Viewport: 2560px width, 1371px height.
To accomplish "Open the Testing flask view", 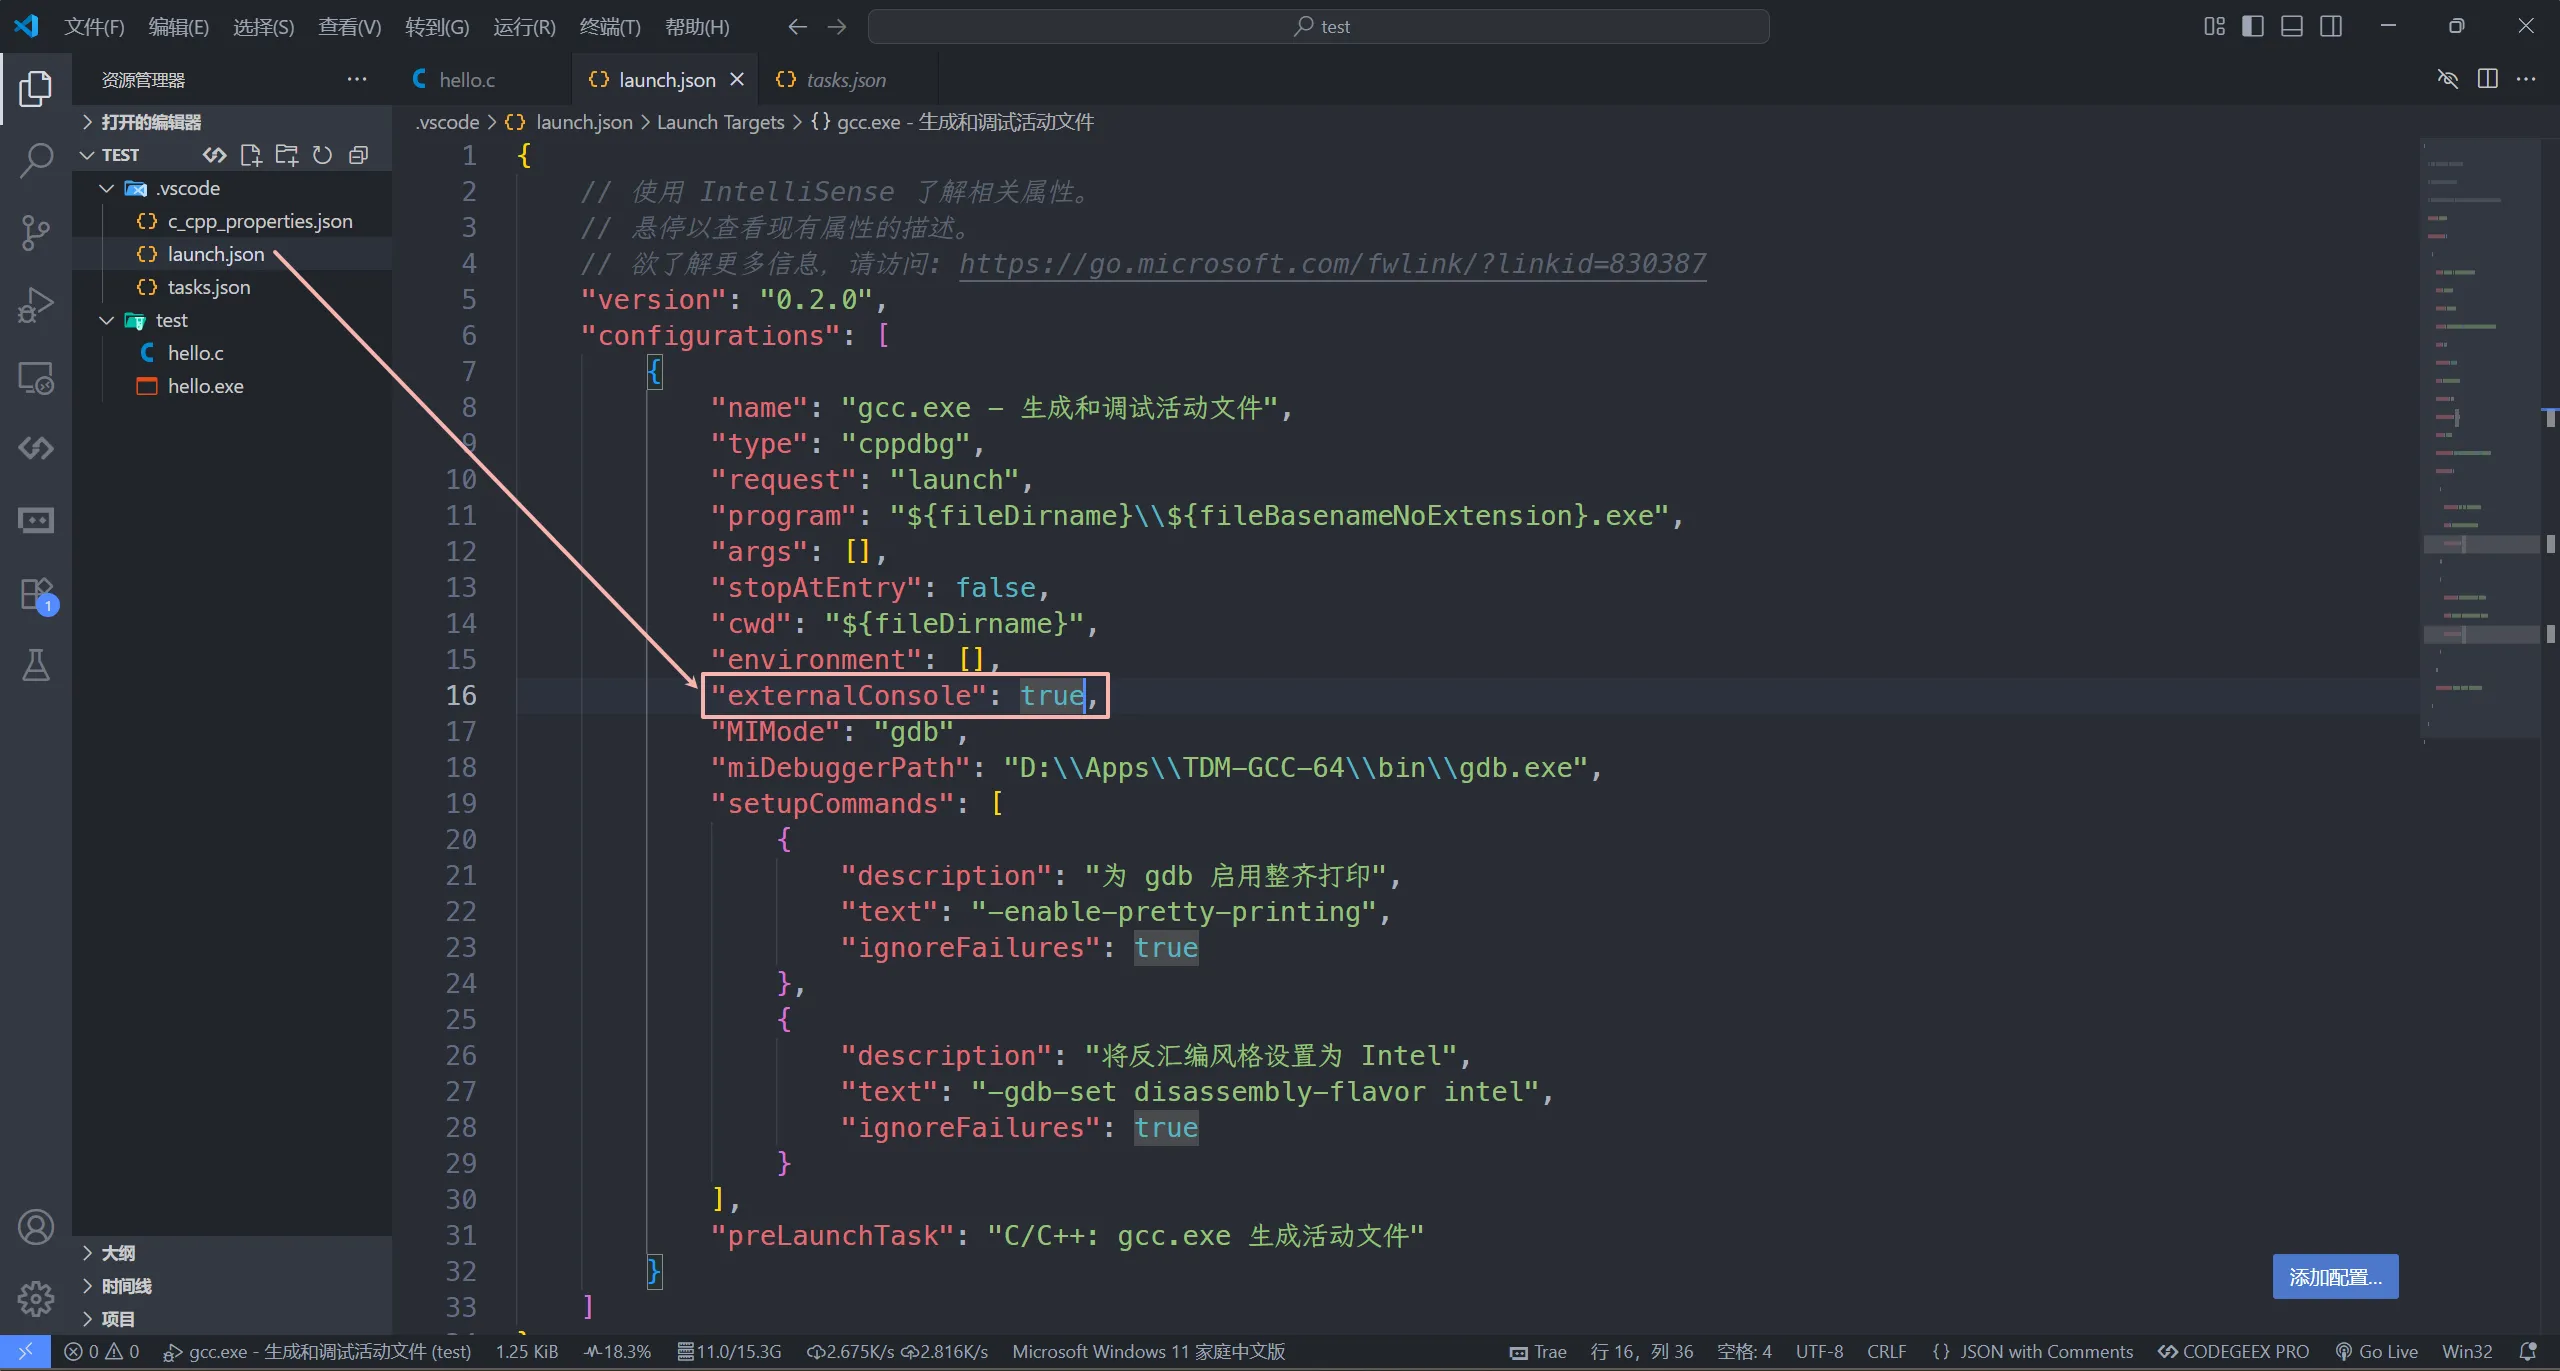I will tap(36, 665).
